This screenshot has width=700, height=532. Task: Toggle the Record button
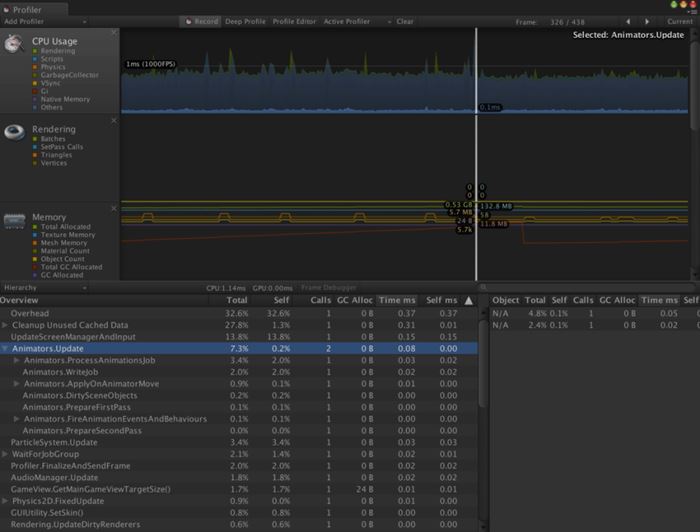[x=201, y=21]
